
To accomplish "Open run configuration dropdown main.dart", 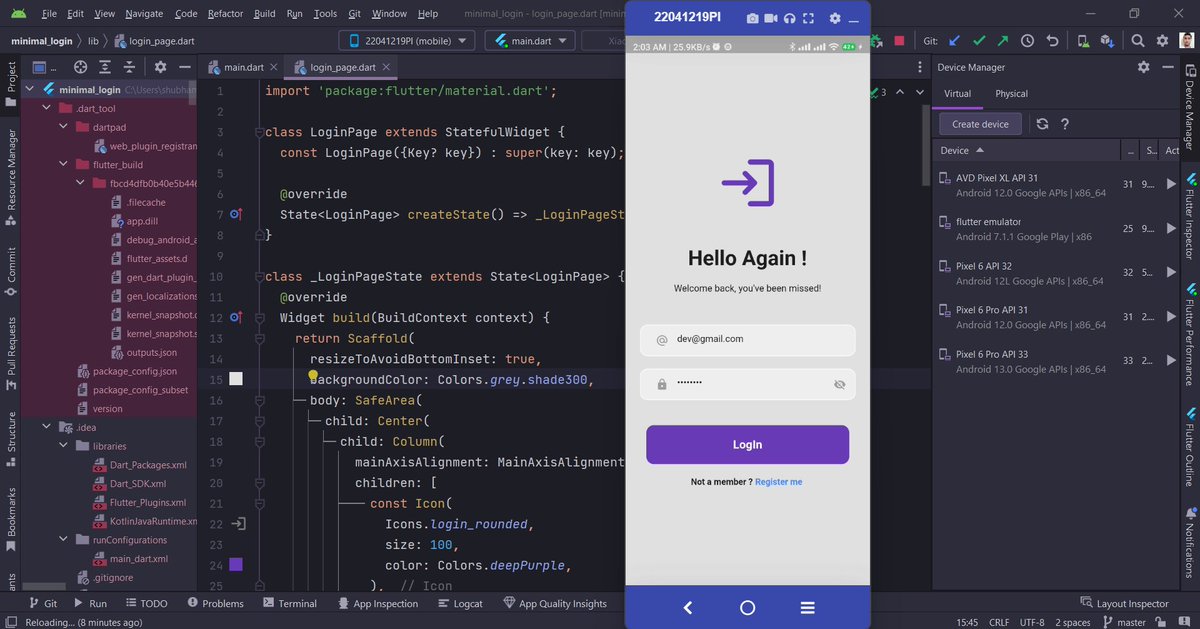I will pos(529,41).
